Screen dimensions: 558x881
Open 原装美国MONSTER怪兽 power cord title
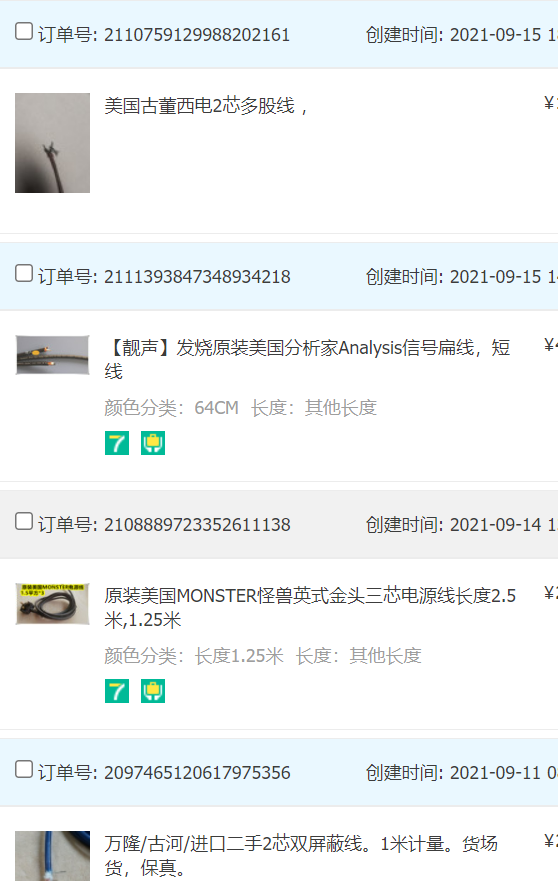[310, 607]
